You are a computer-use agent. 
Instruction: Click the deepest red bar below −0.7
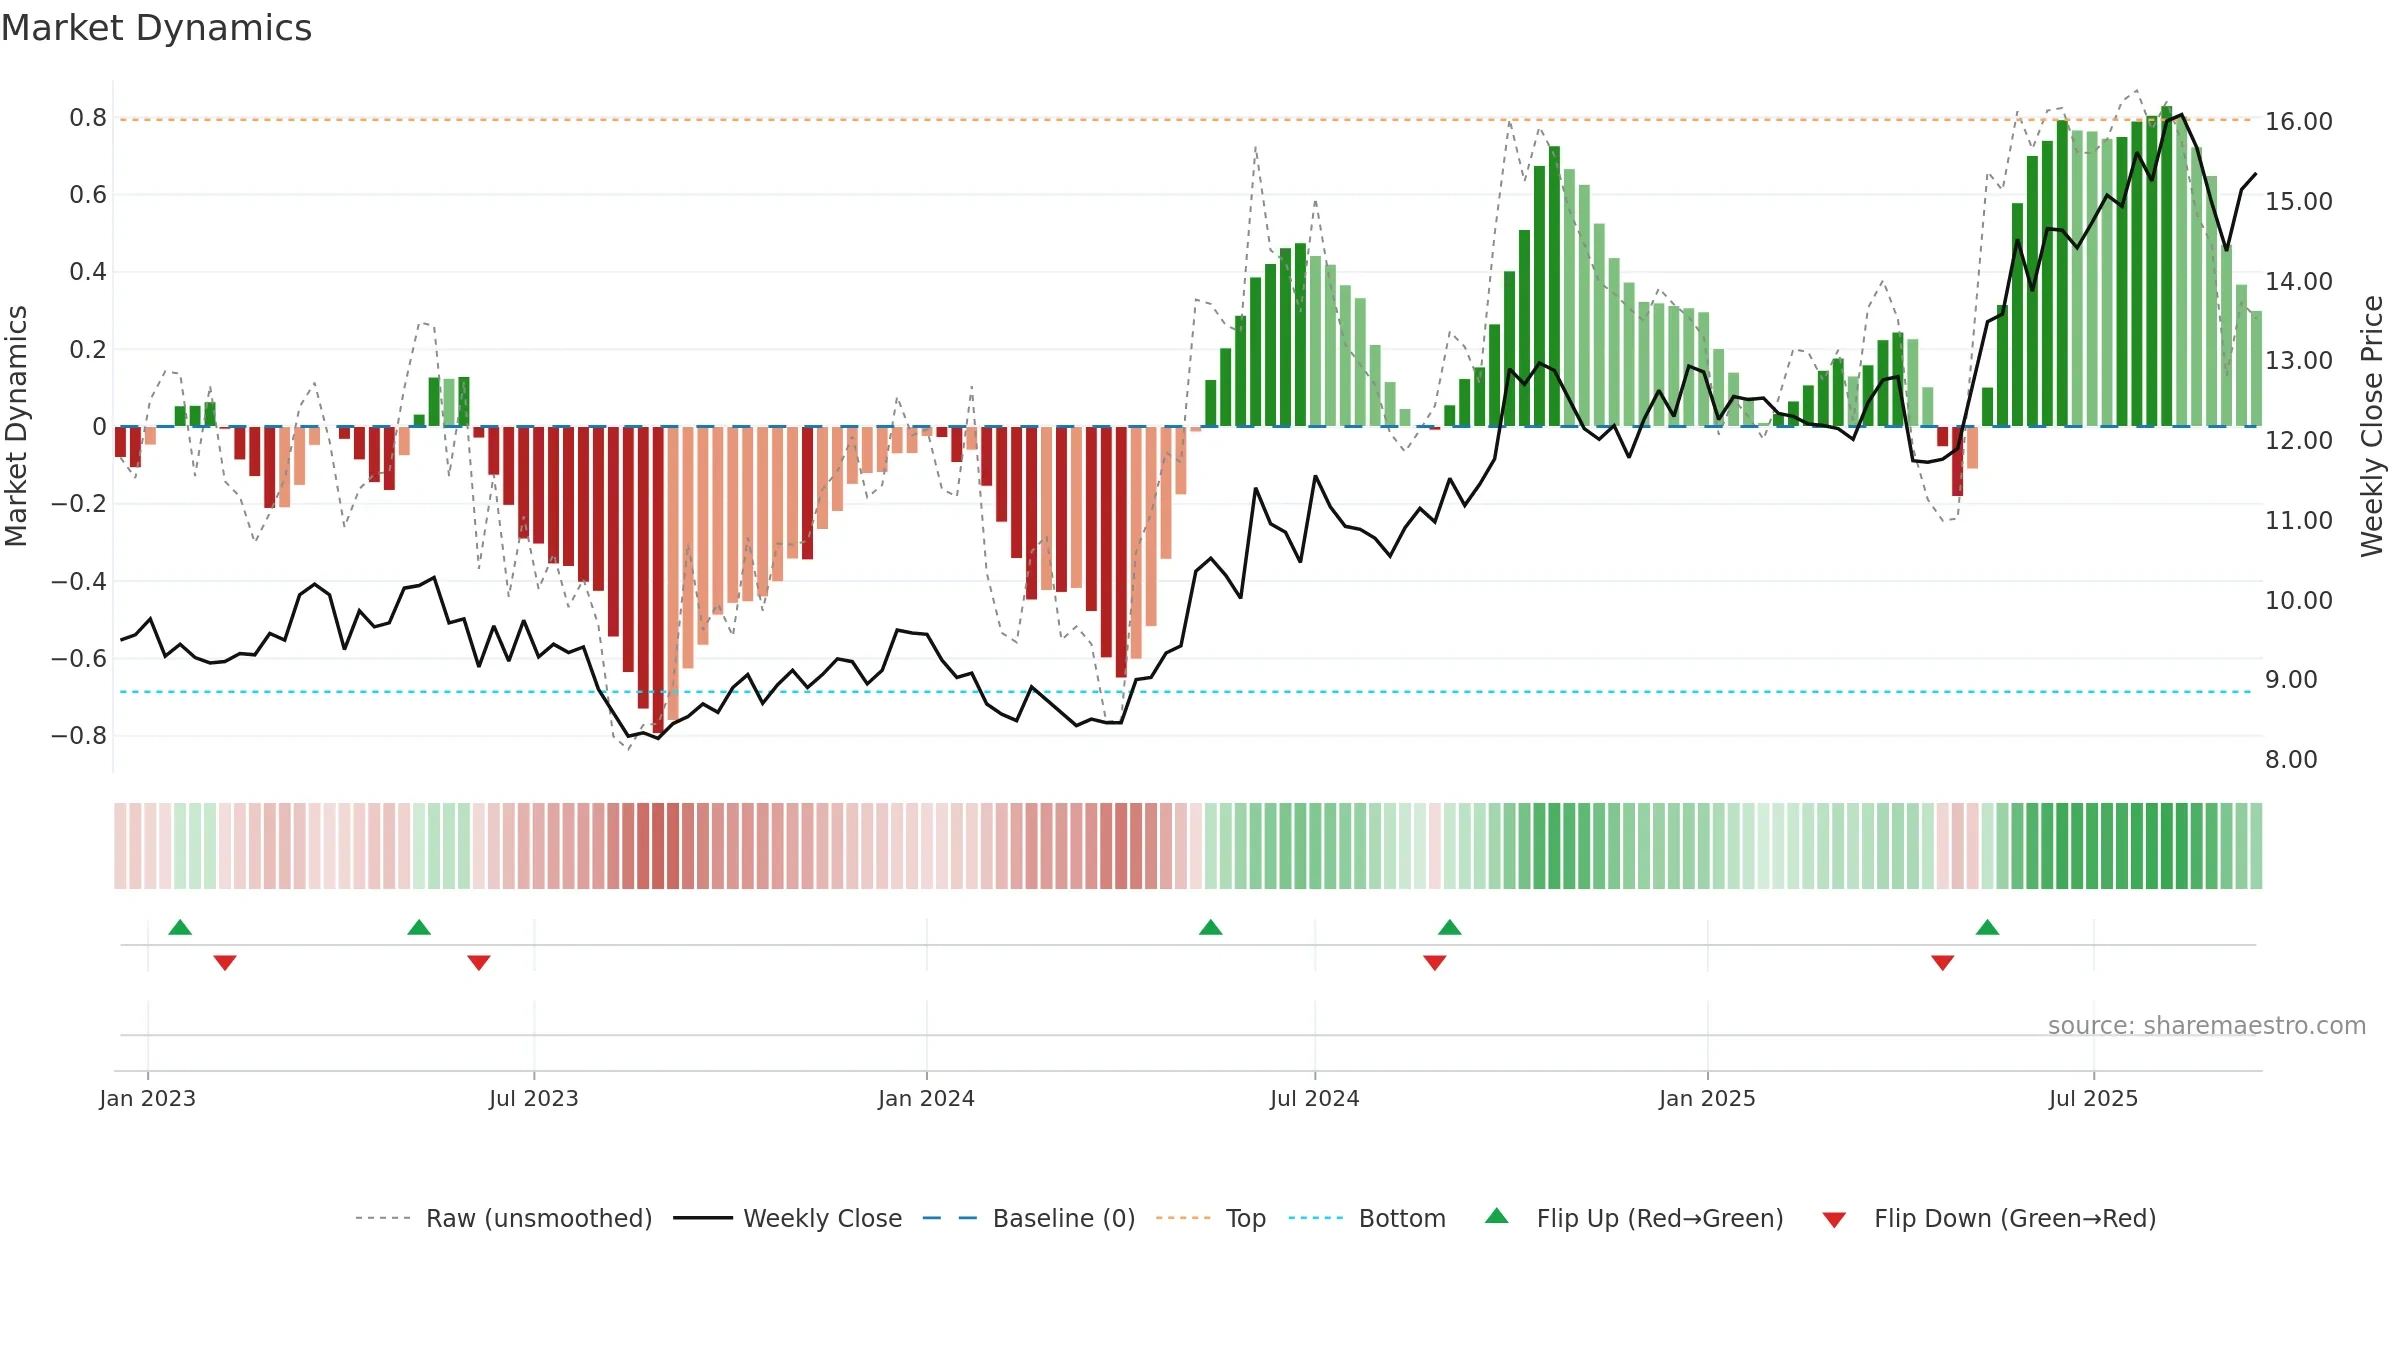pyautogui.click(x=658, y=579)
